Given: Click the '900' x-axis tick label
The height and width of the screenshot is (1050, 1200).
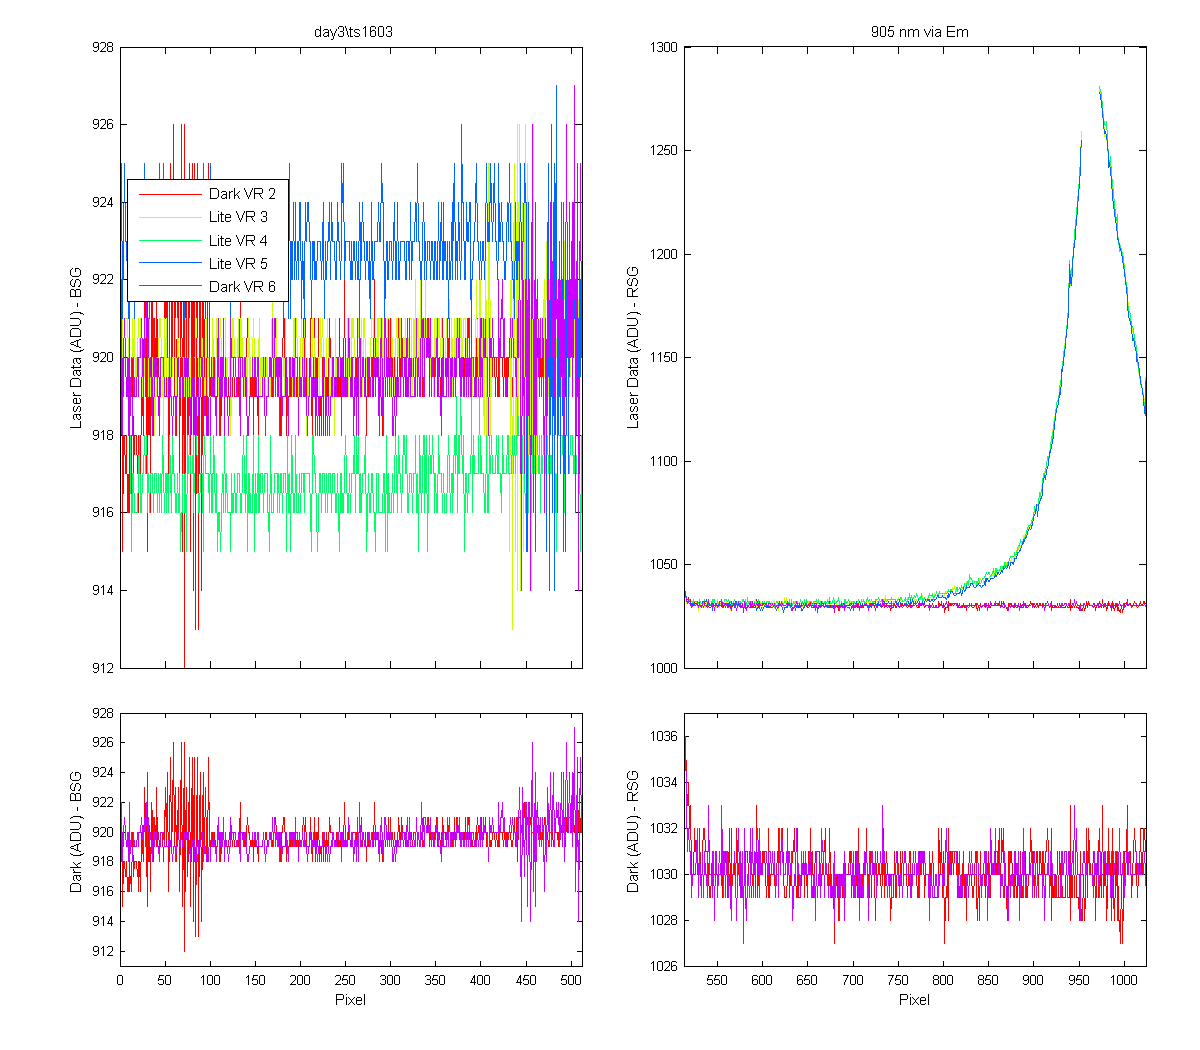Looking at the screenshot, I should 1033,981.
